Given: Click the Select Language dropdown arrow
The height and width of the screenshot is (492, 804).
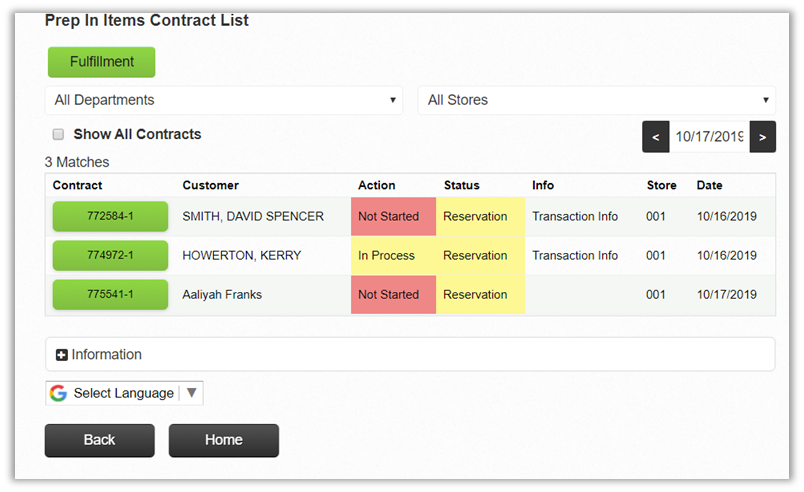Looking at the screenshot, I should coord(191,393).
